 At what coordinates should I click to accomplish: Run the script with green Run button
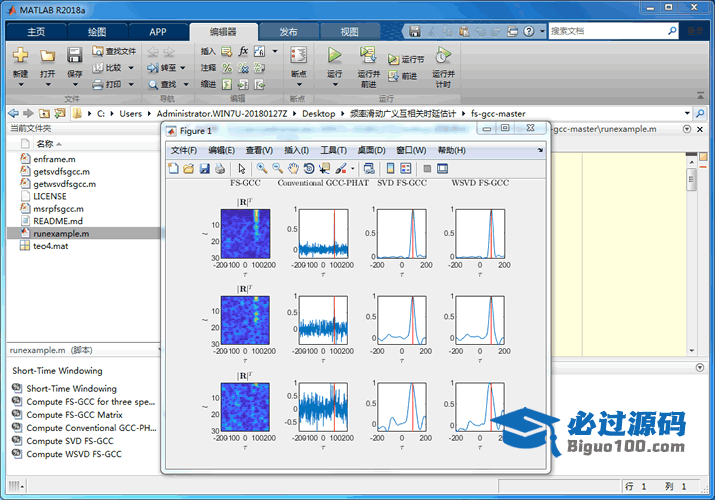coord(334,55)
